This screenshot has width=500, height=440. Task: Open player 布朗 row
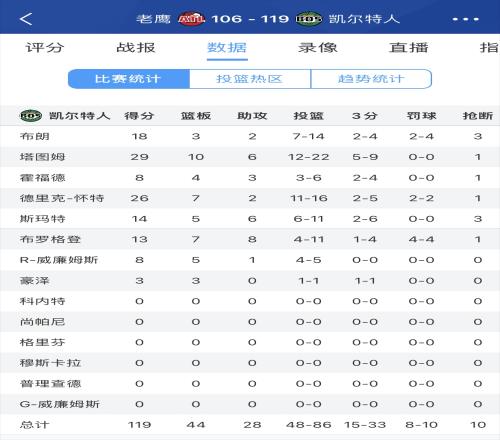(250, 136)
